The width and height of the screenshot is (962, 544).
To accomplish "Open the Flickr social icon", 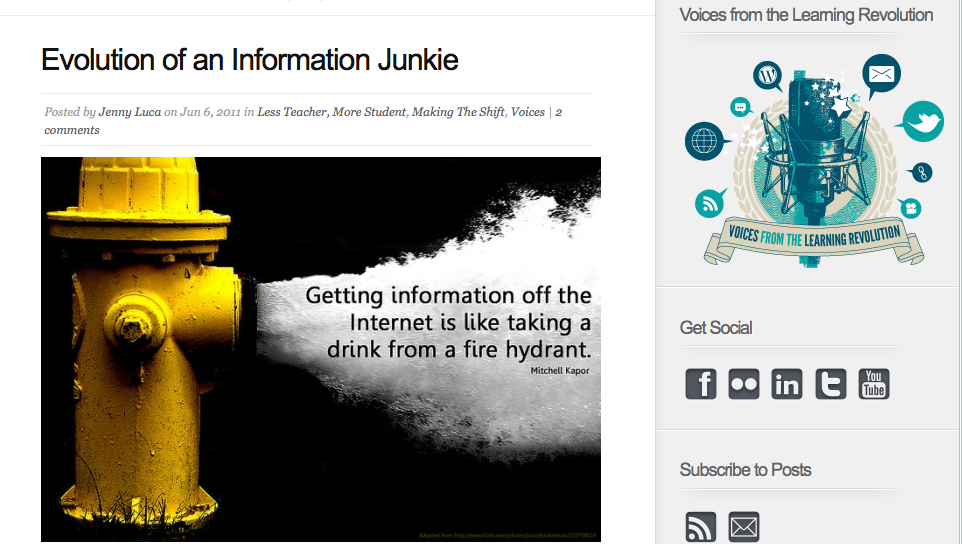I will (744, 384).
